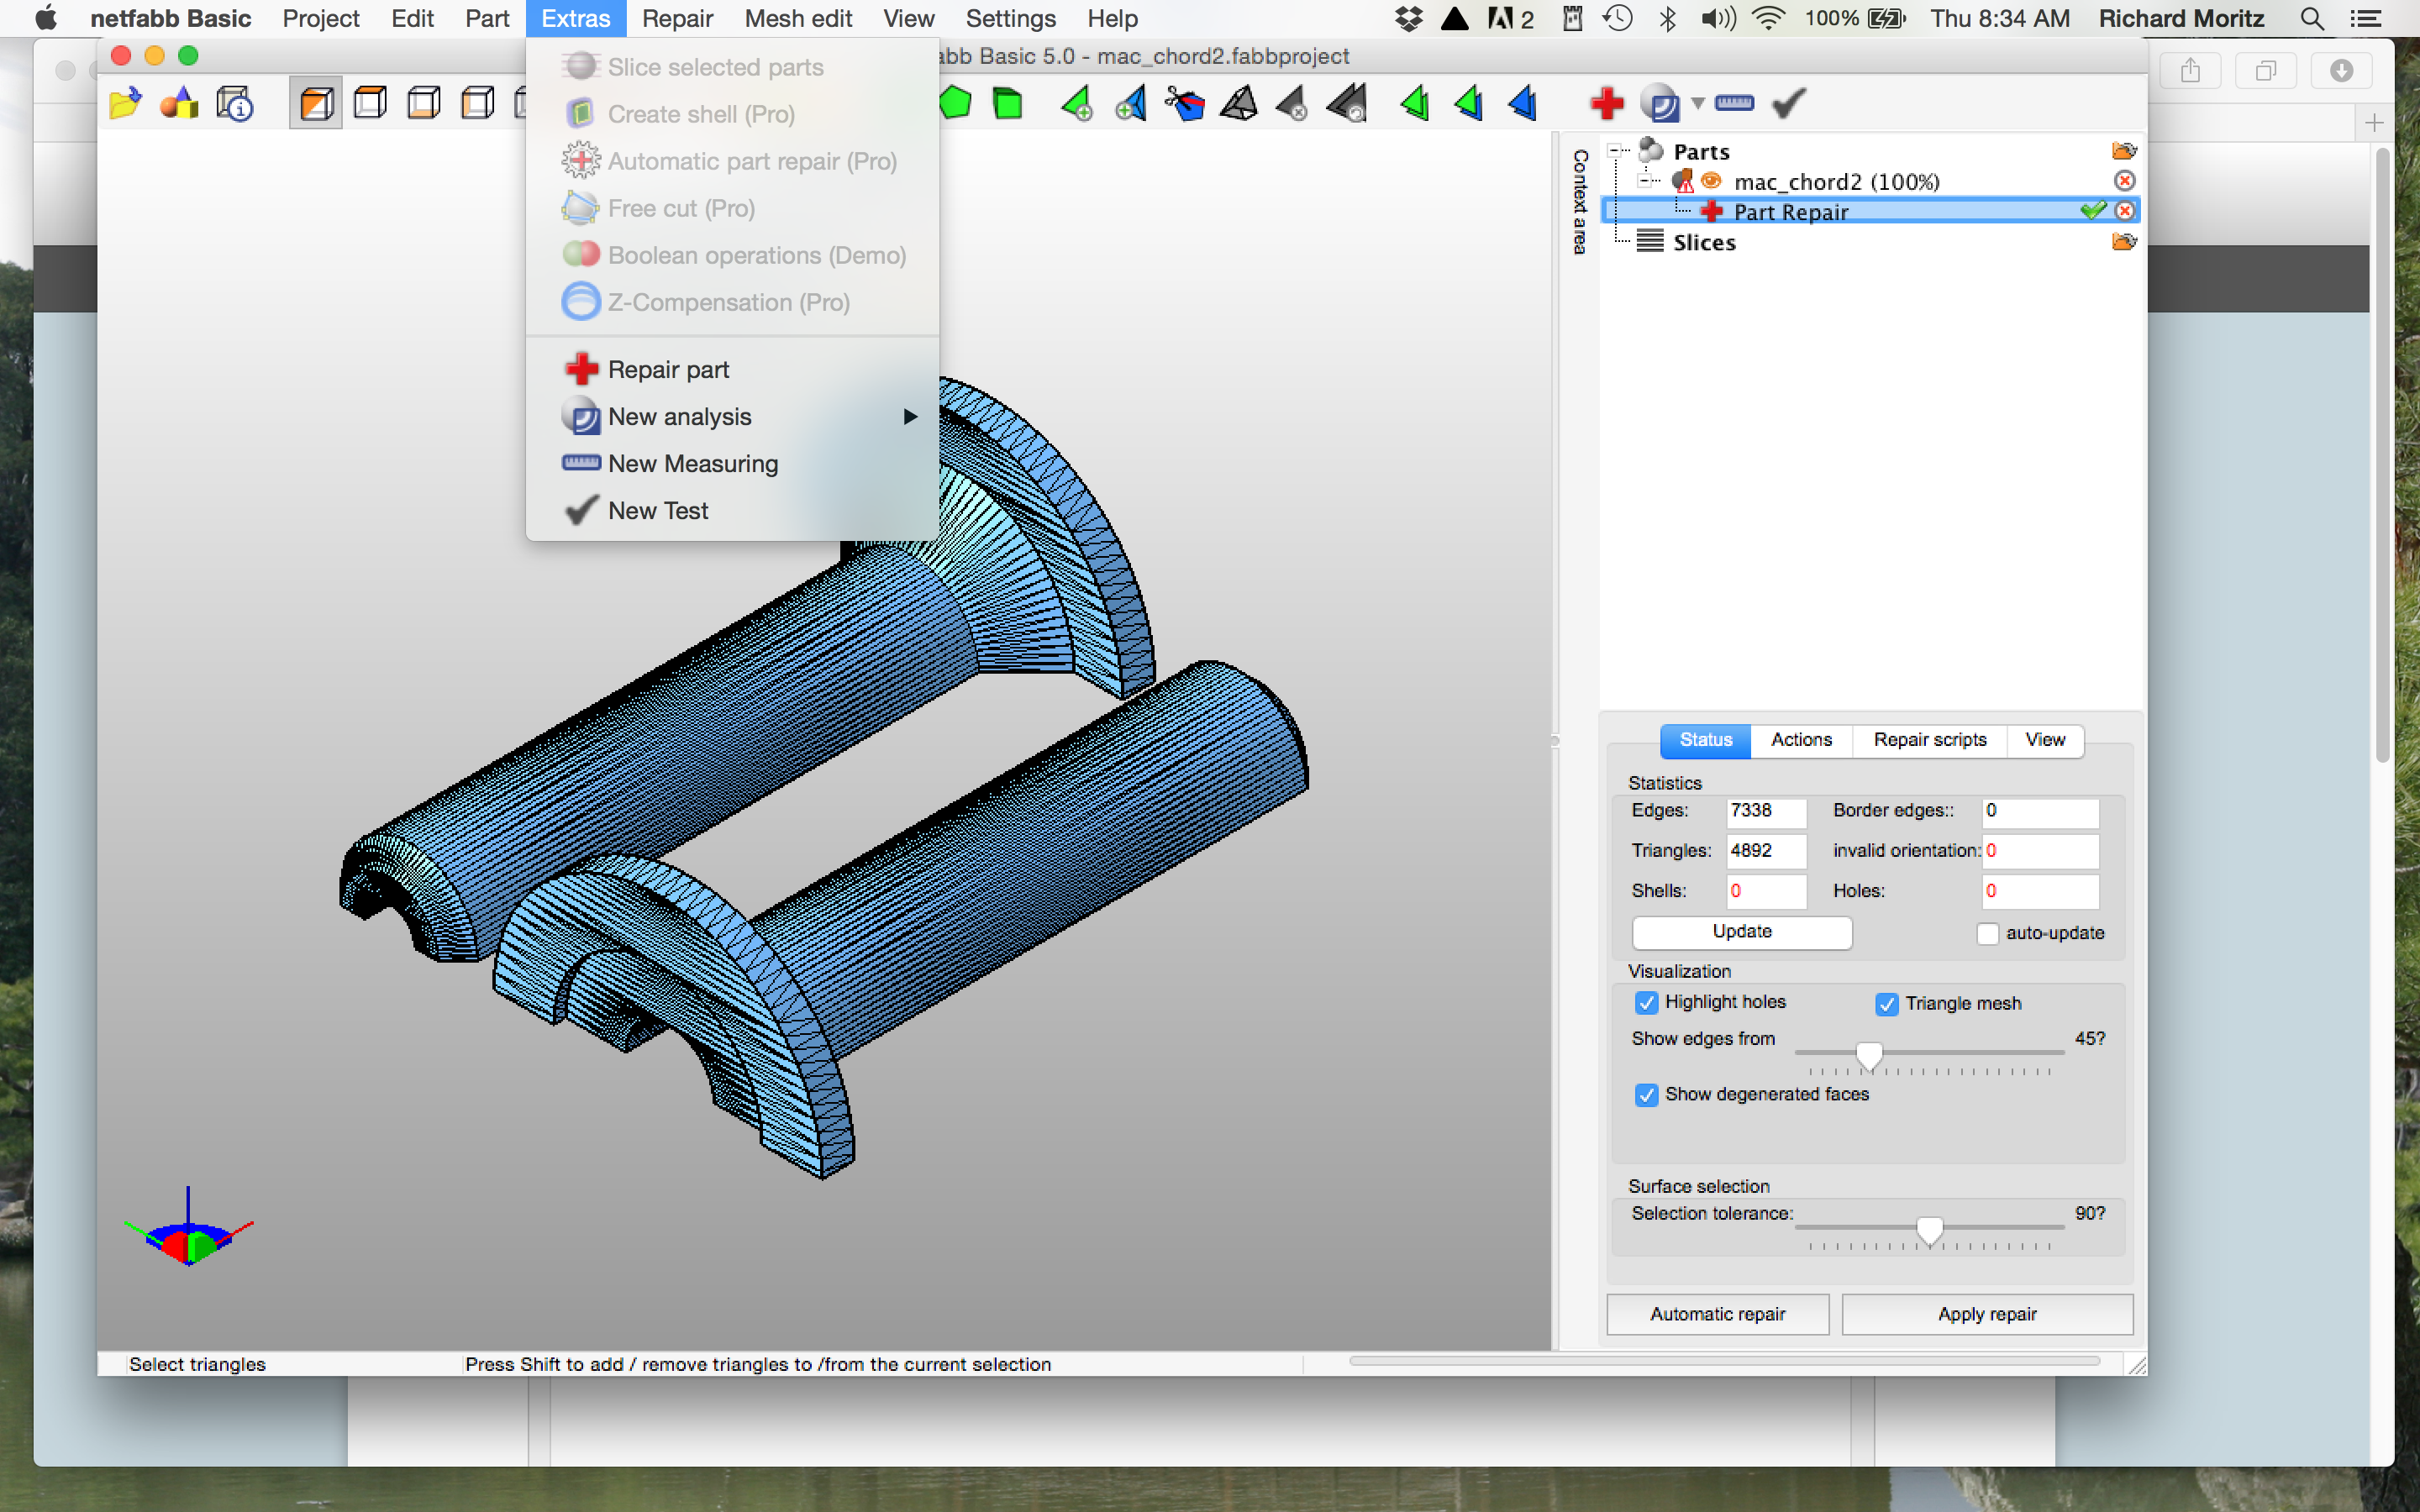The height and width of the screenshot is (1512, 2420).
Task: Click the green pentagon surface selection icon
Action: [x=955, y=103]
